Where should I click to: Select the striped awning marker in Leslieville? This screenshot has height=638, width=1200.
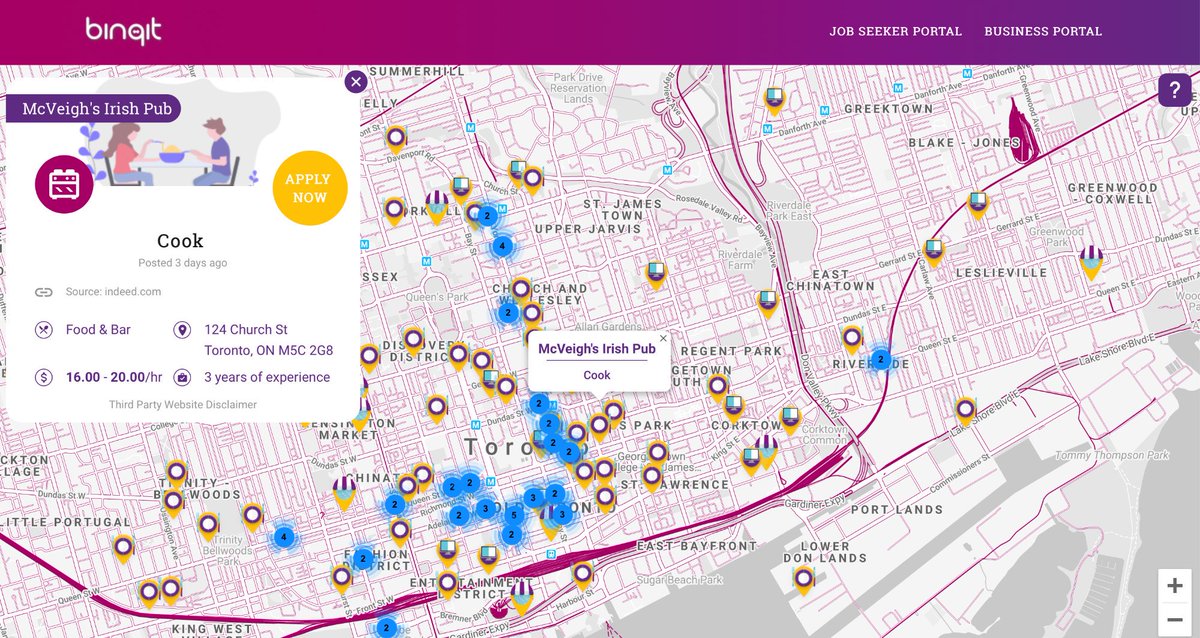(x=1091, y=262)
